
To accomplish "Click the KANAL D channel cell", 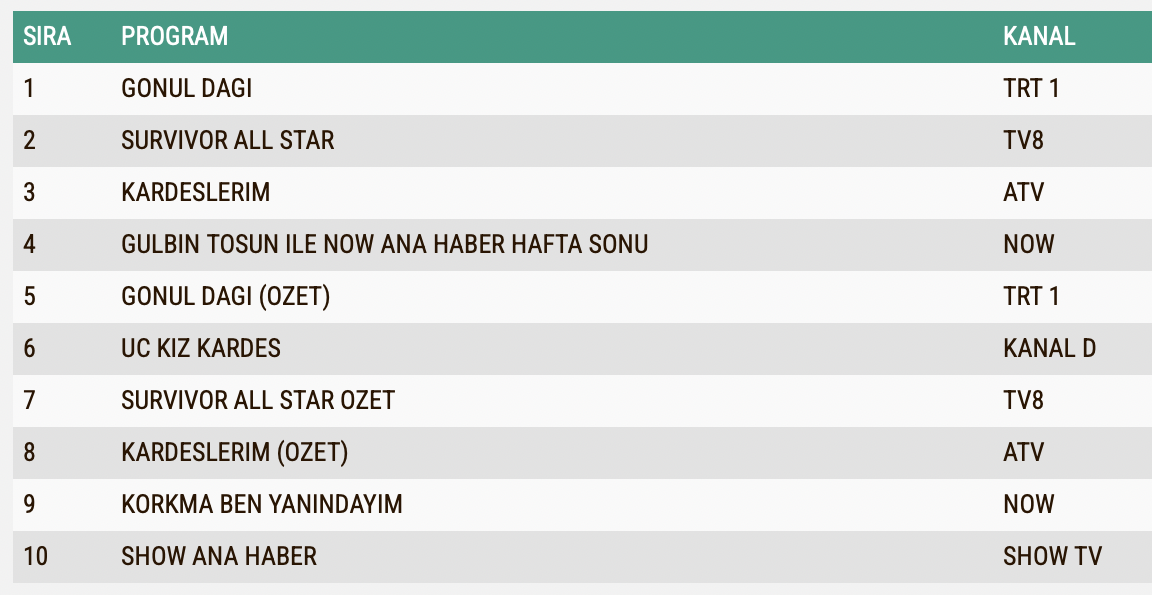I will [x=1049, y=348].
